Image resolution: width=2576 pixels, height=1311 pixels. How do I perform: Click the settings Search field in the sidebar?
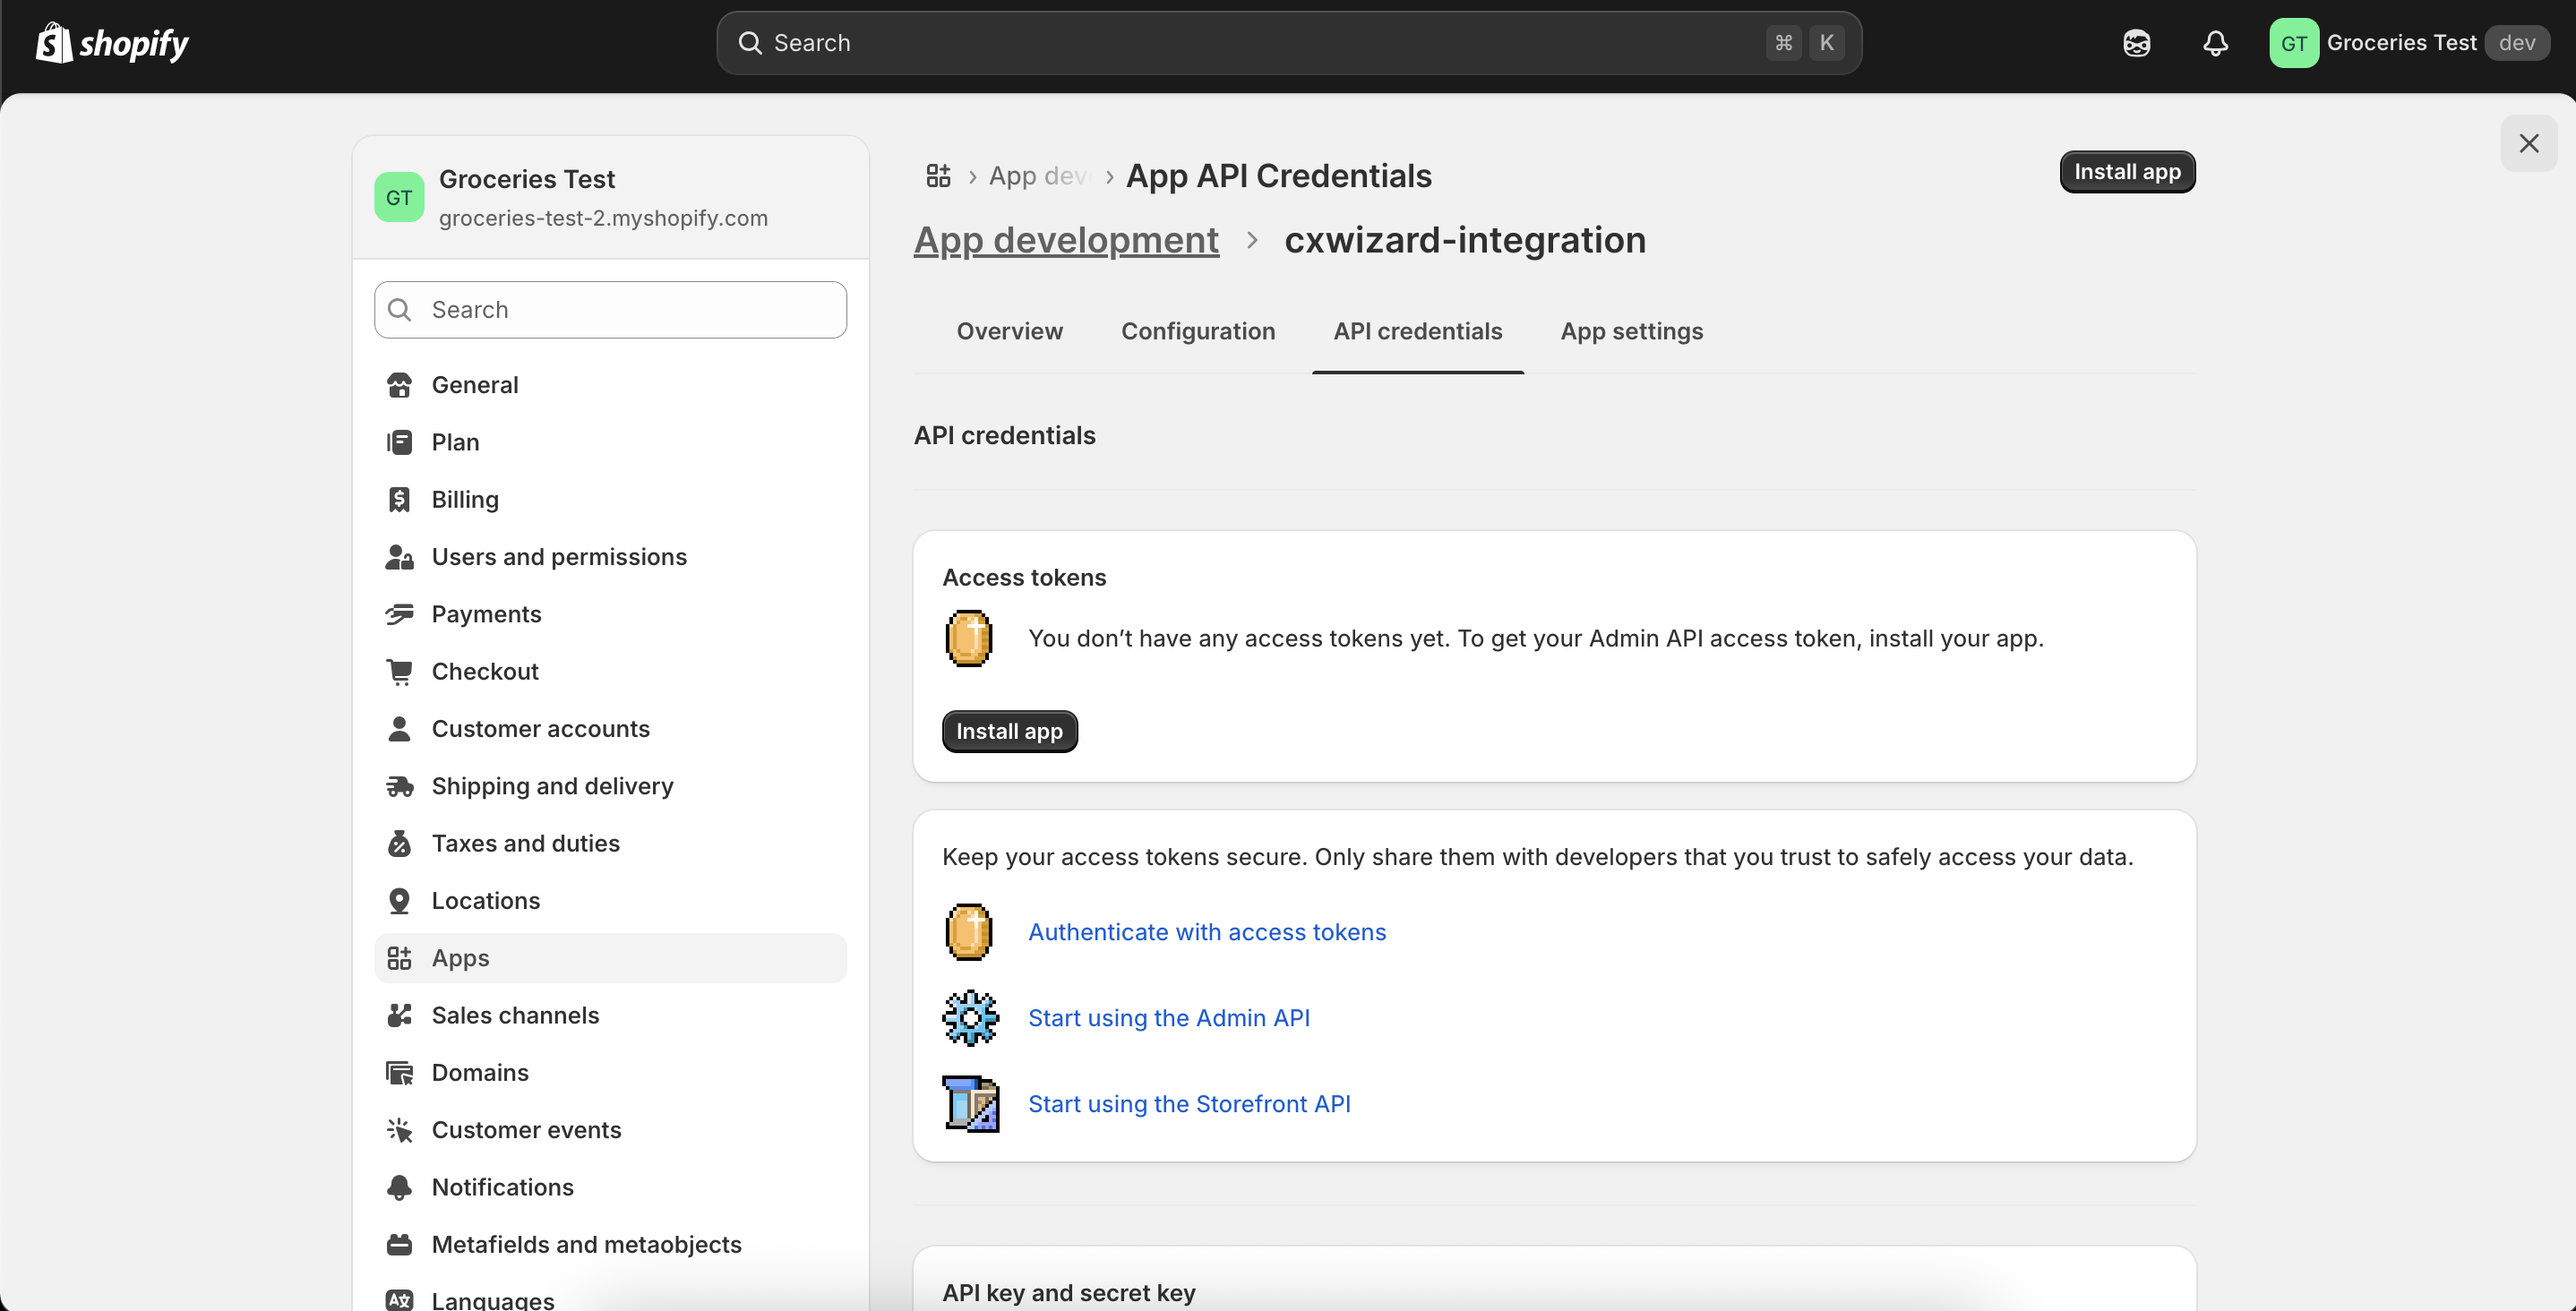pyautogui.click(x=610, y=309)
